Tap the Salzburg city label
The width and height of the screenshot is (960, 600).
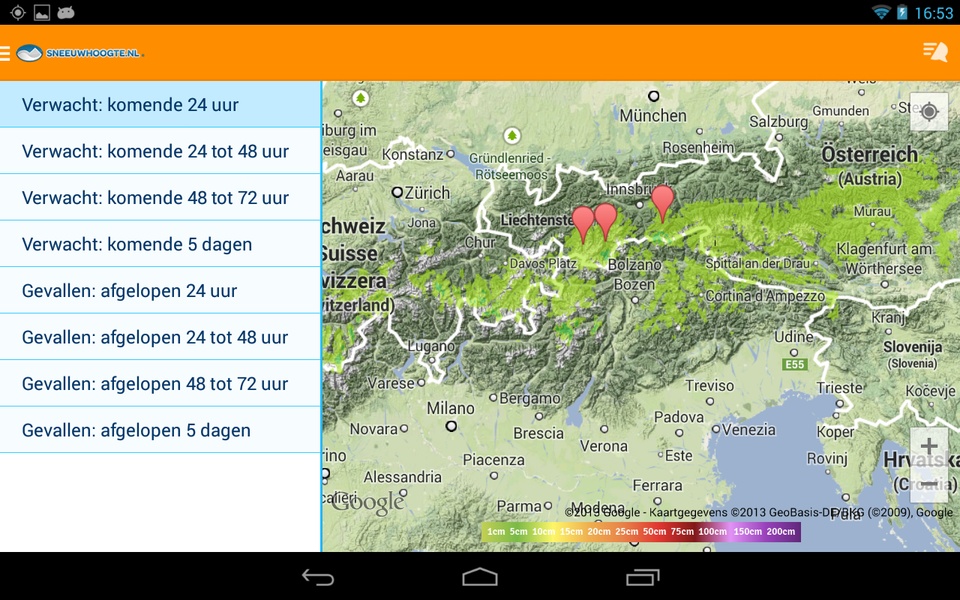point(778,122)
